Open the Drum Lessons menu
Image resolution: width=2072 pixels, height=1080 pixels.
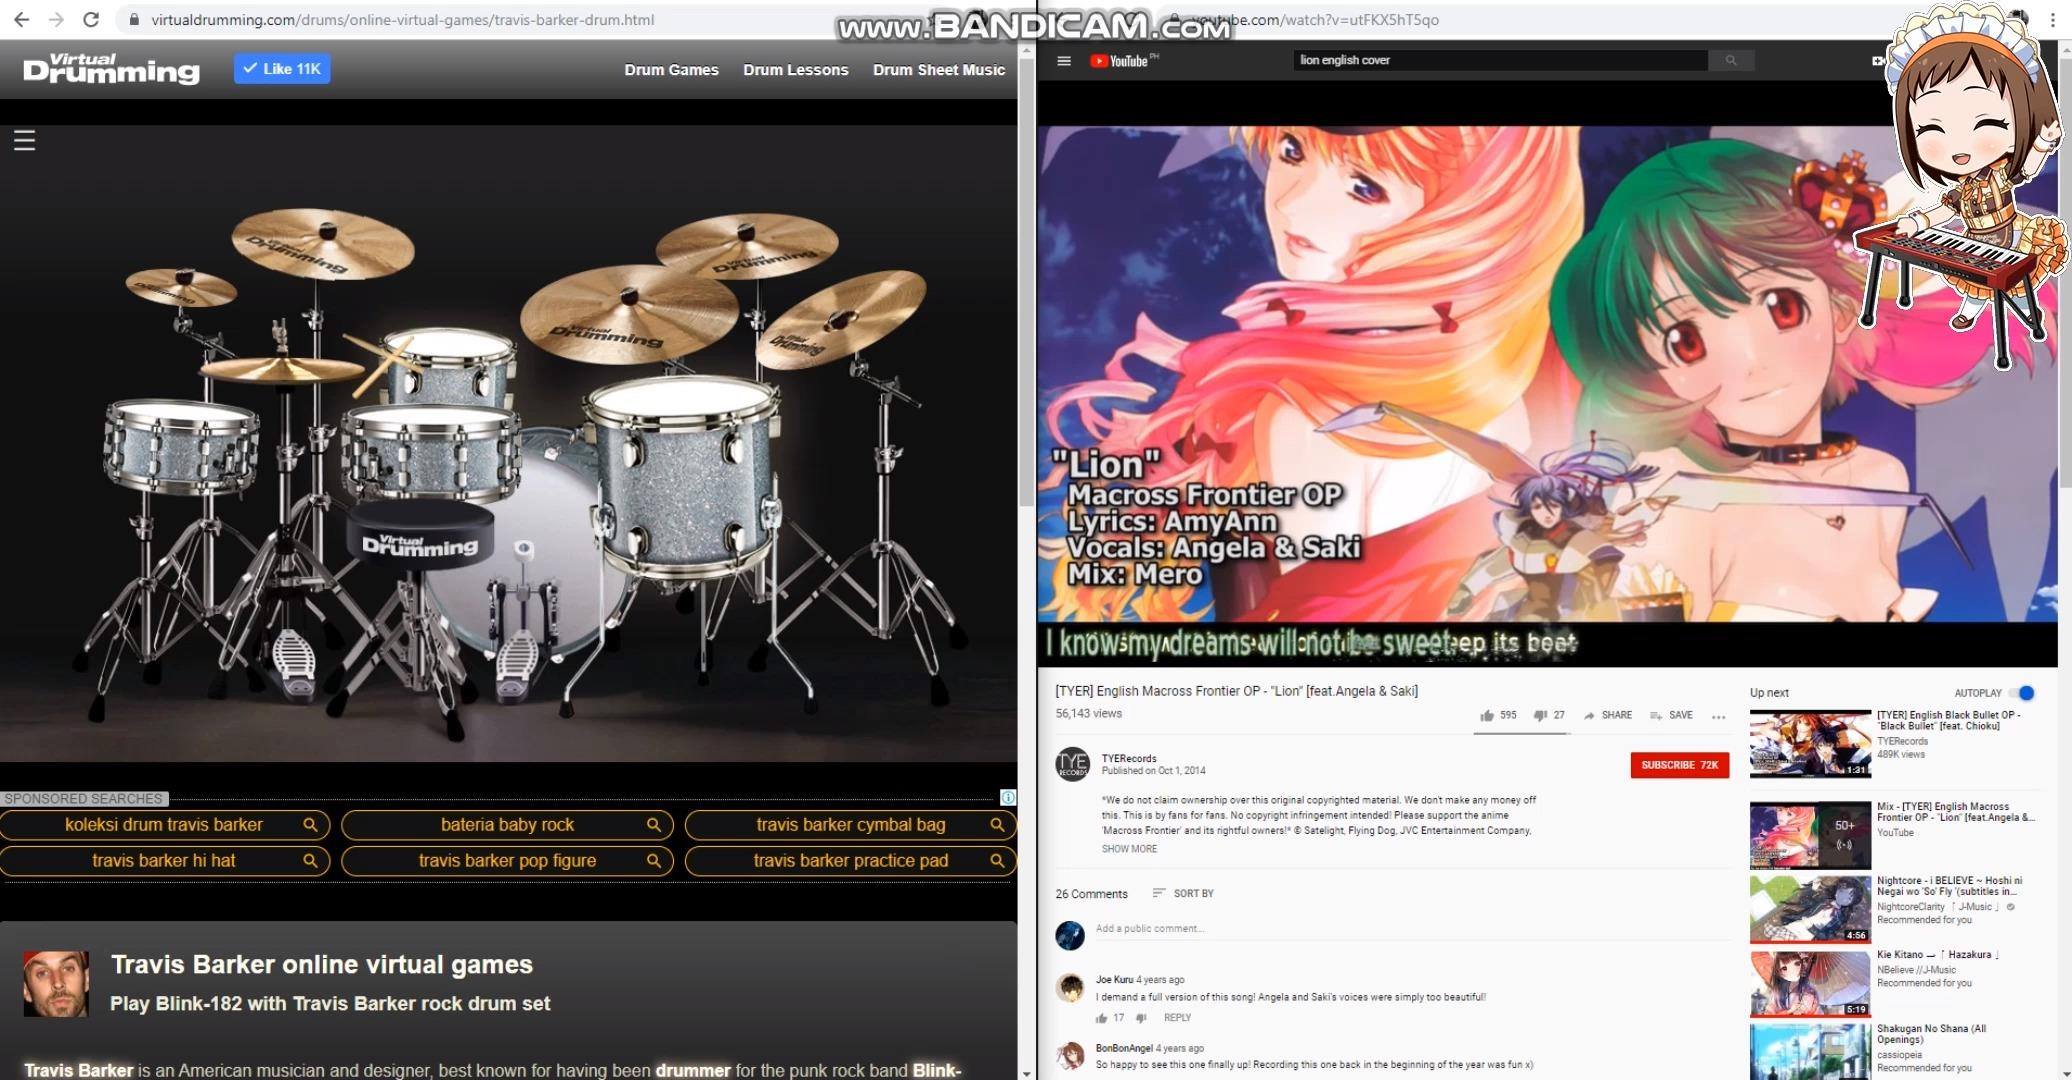click(795, 70)
